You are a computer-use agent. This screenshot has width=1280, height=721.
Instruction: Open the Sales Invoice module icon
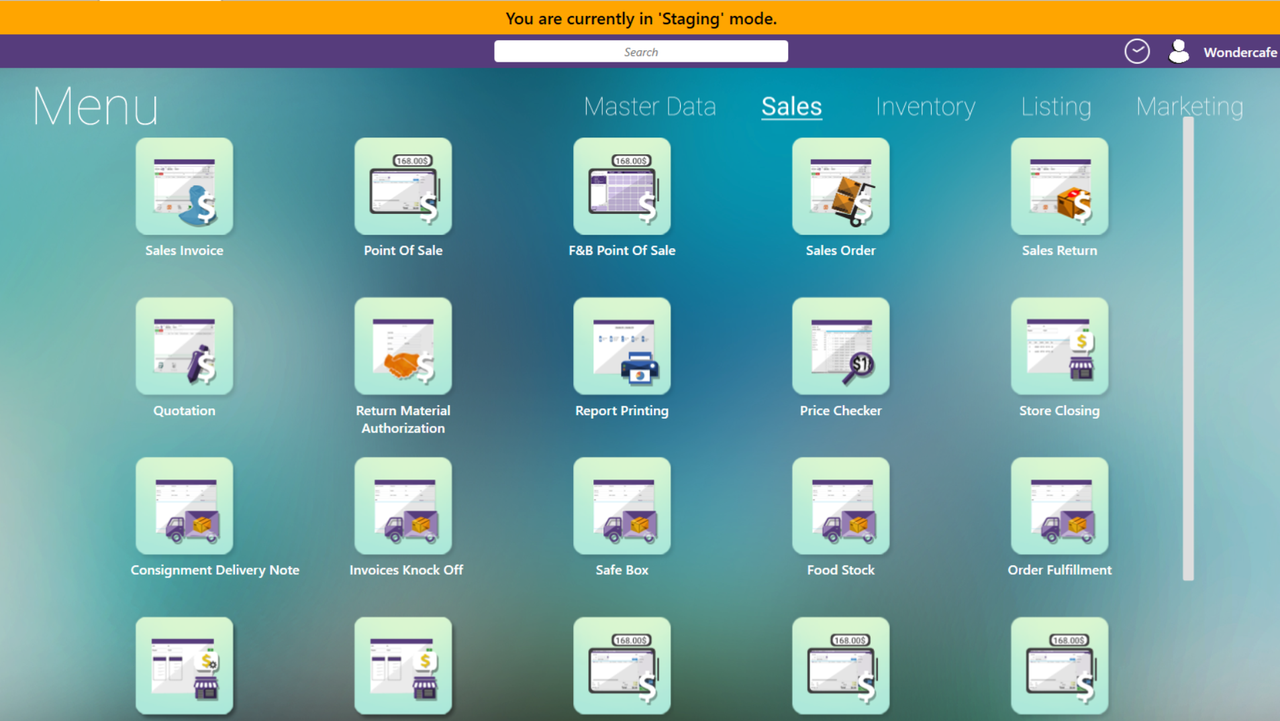(x=184, y=187)
